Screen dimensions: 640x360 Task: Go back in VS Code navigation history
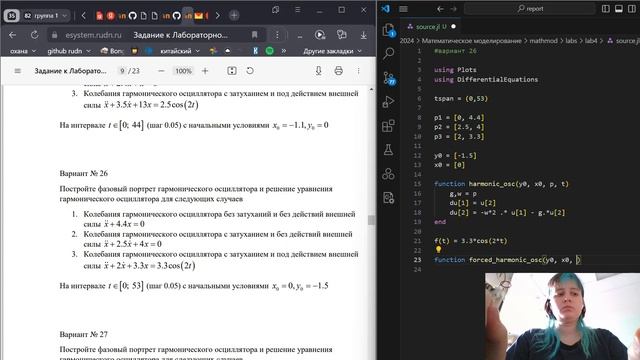tap(440, 9)
